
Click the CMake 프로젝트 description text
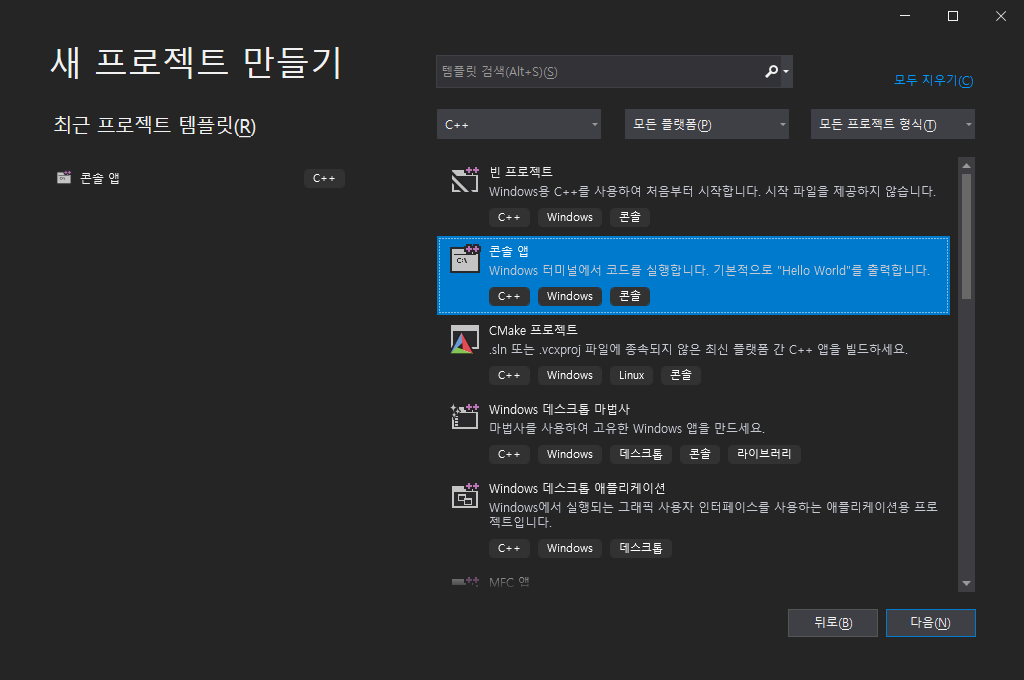(698, 349)
